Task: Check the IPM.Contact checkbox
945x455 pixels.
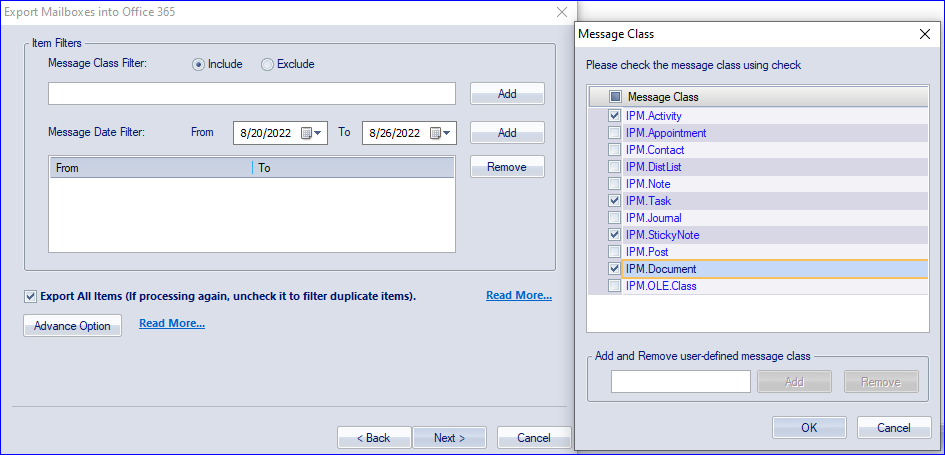Action: click(614, 150)
